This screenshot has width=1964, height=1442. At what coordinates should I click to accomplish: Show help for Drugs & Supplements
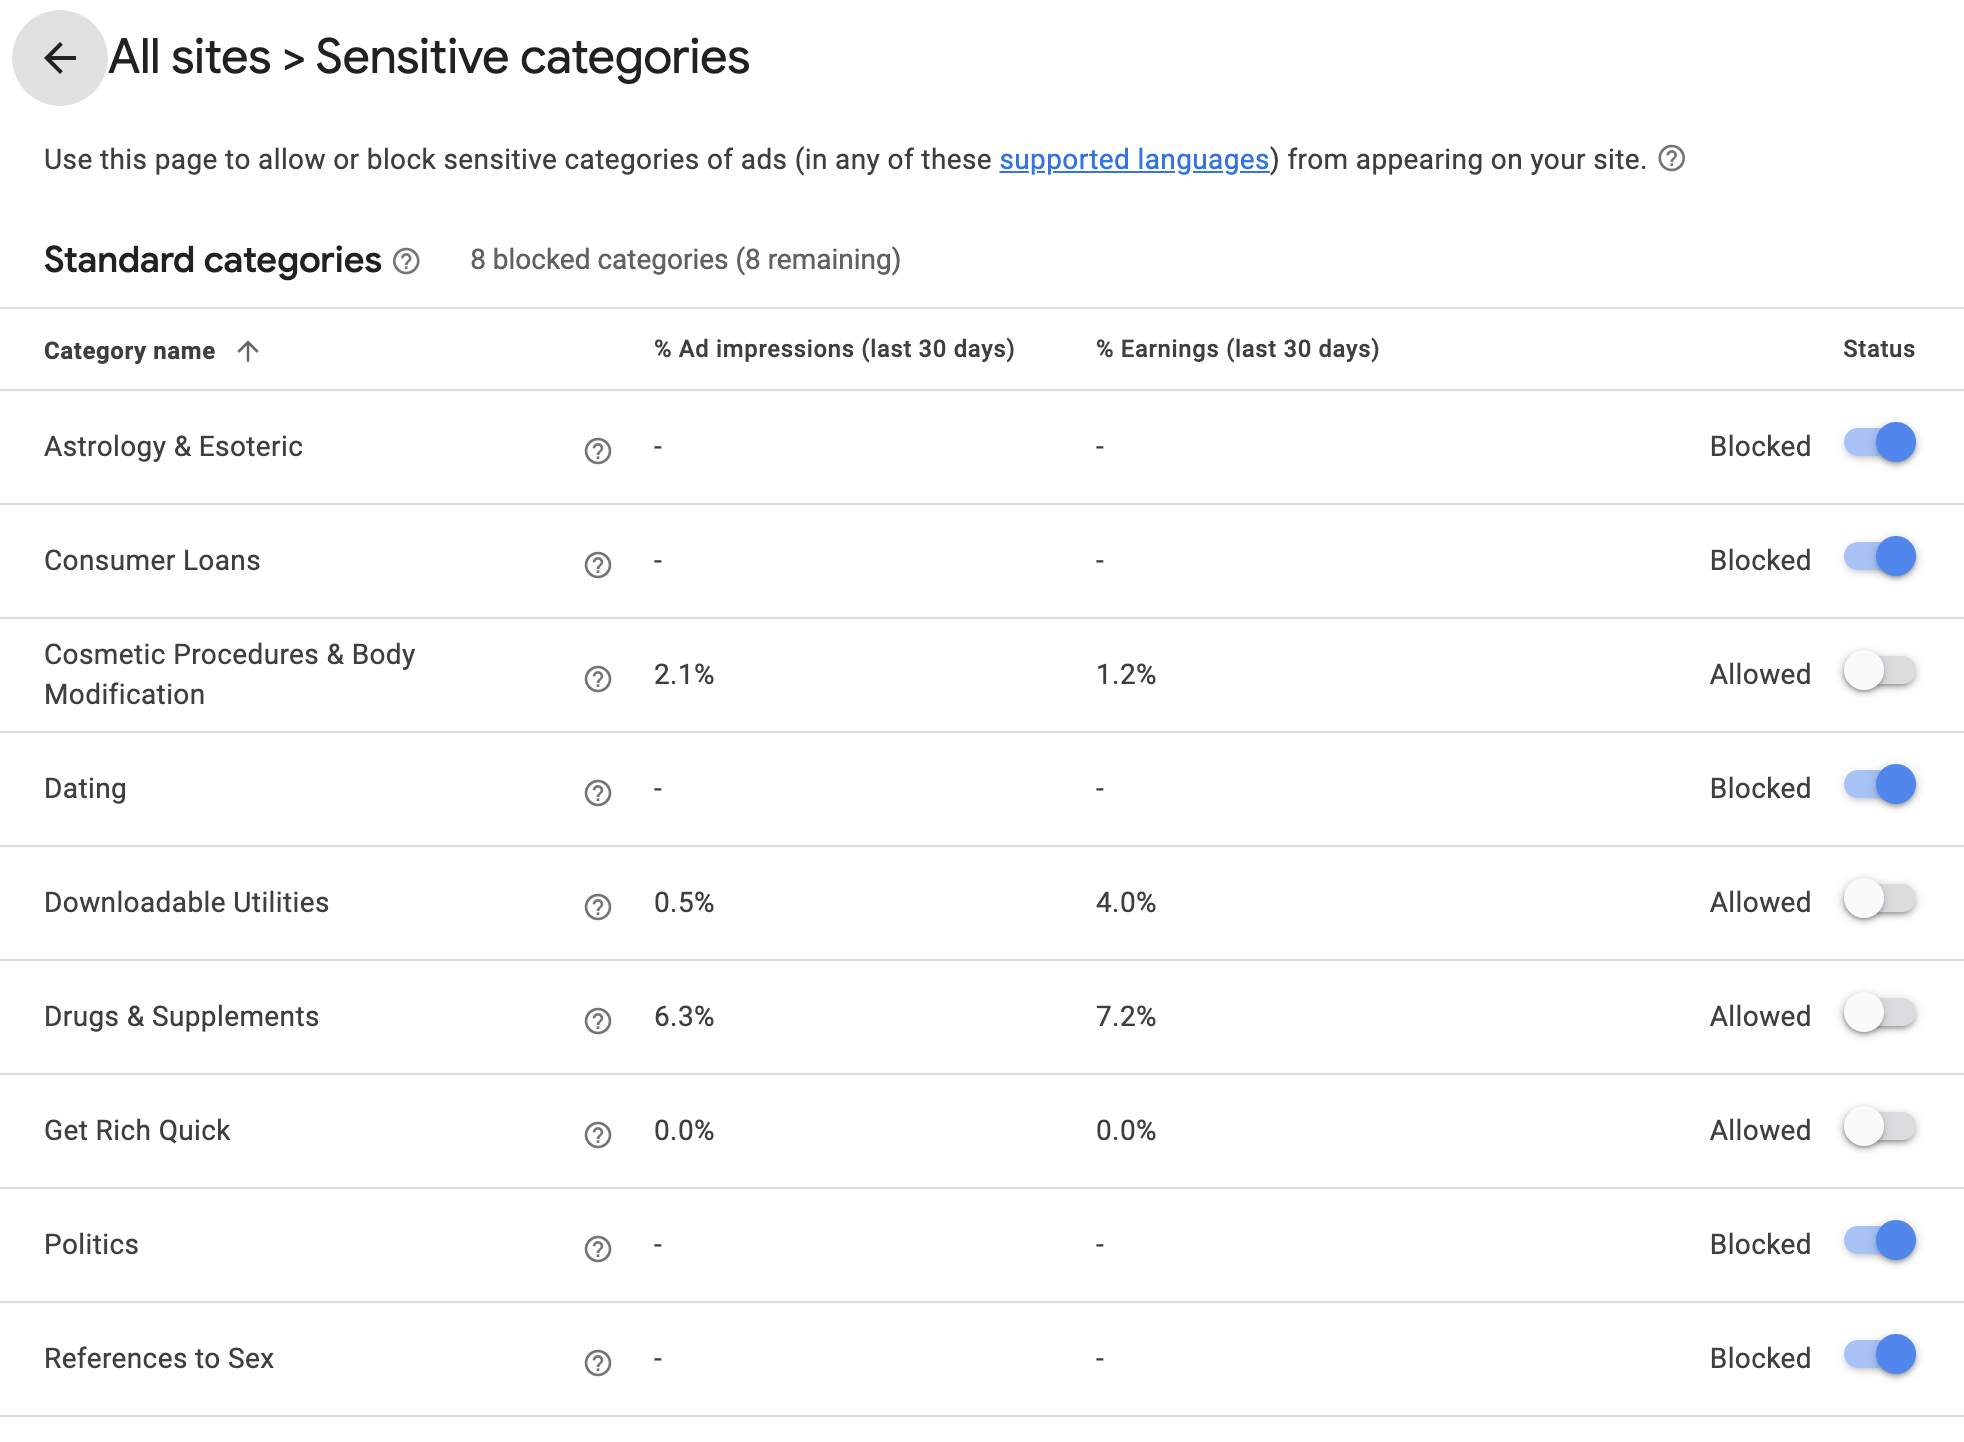click(597, 1021)
